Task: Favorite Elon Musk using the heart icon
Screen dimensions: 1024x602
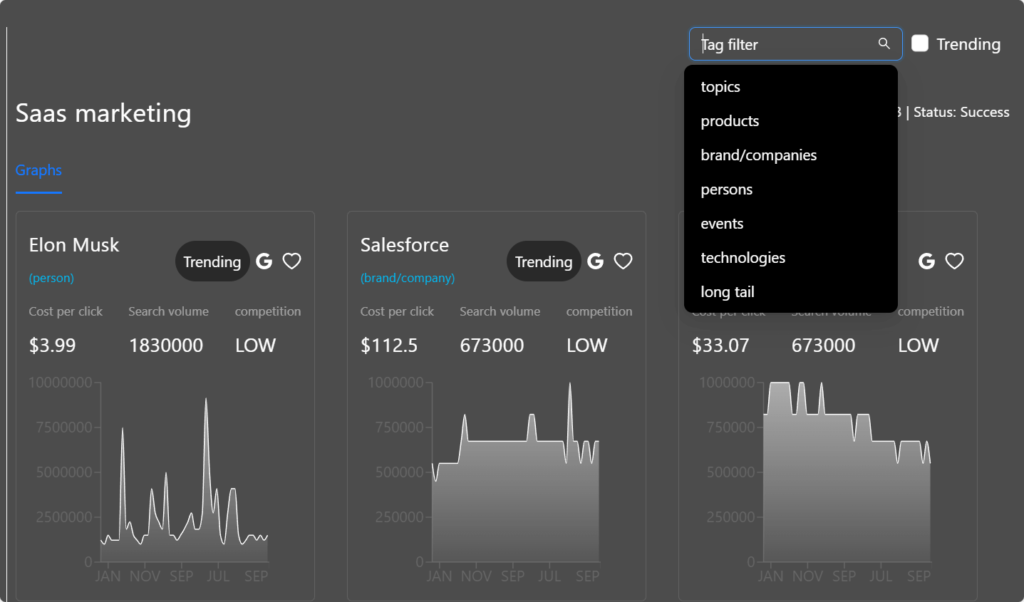Action: coord(291,261)
